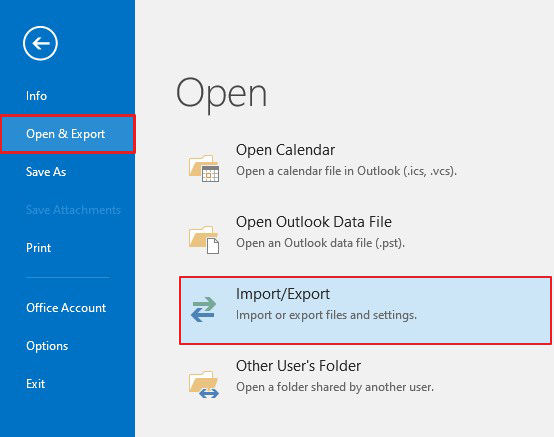This screenshot has width=554, height=437.
Task: Choose Save As in the sidebar
Action: click(x=46, y=172)
